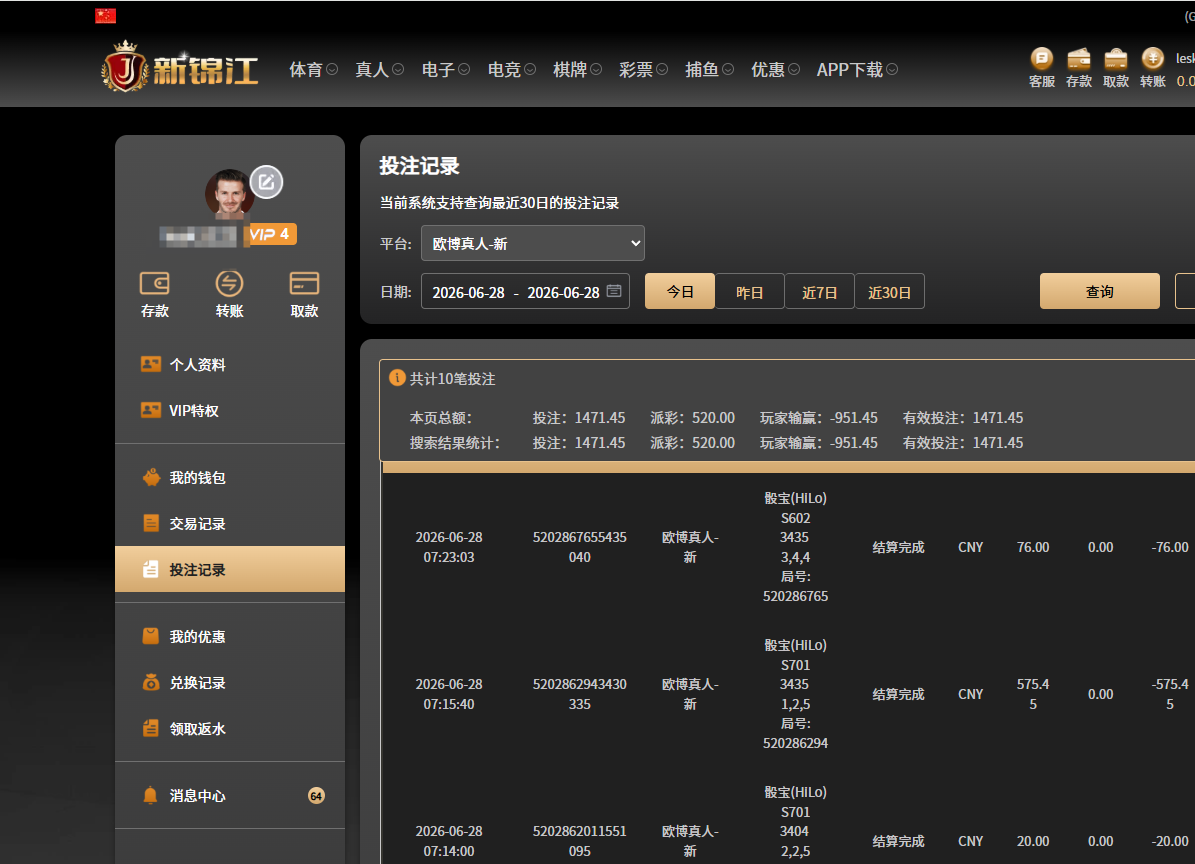Click the 76.00 bet amount cell

[1033, 547]
